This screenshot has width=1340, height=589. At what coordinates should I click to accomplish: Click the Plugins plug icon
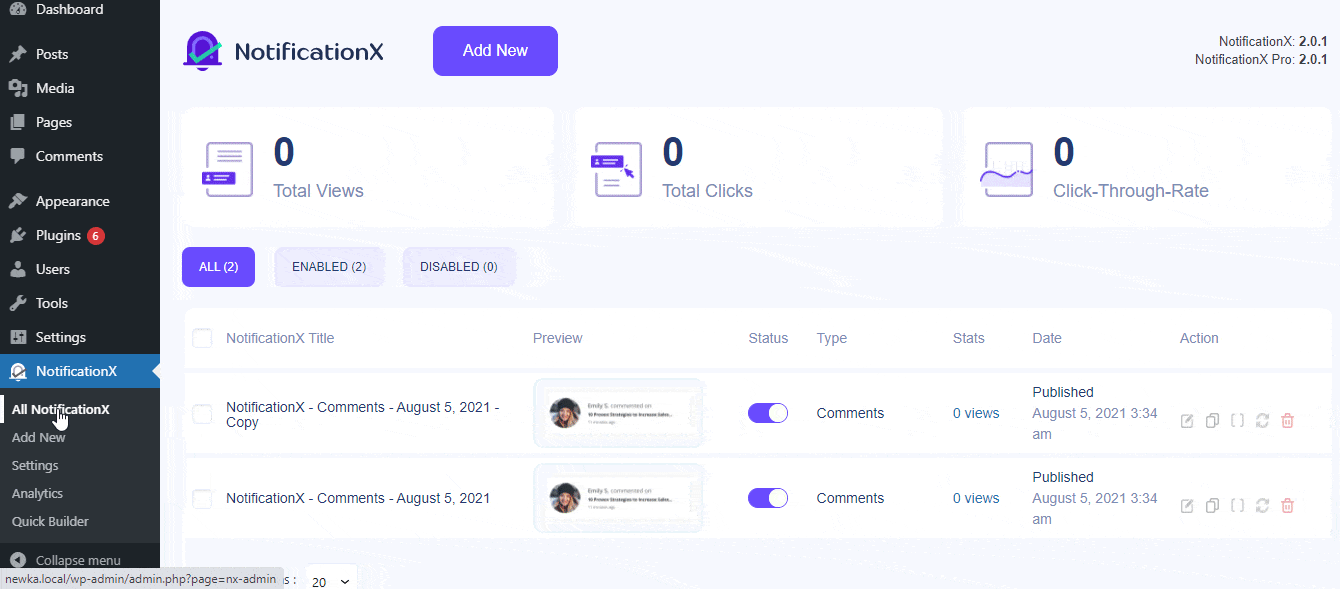tap(17, 235)
